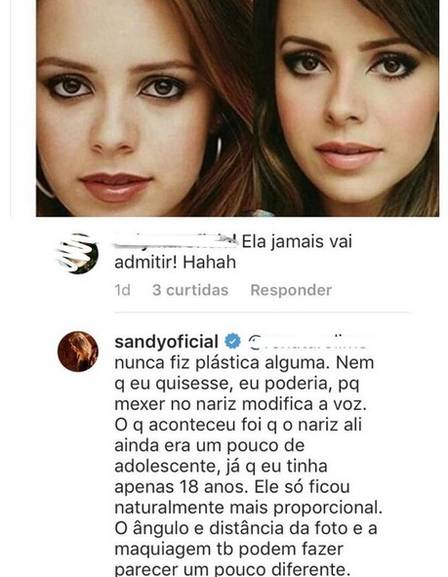This screenshot has height=577, width=448.
Task: Click the "1d" comment timestamp
Action: click(x=123, y=290)
